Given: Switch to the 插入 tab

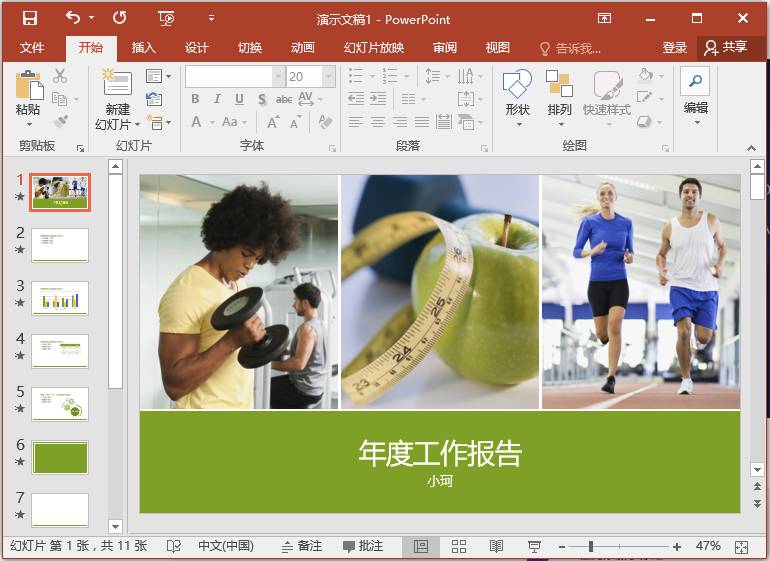Looking at the screenshot, I should (143, 48).
